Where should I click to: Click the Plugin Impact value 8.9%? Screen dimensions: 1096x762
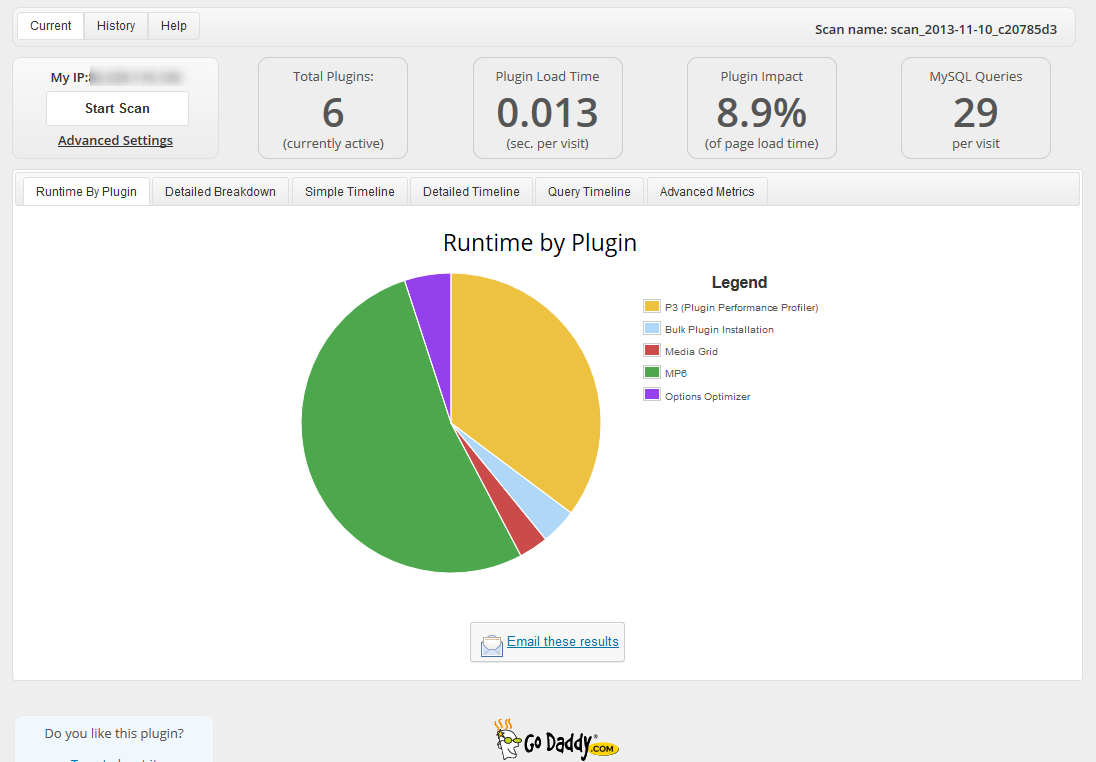pyautogui.click(x=762, y=113)
